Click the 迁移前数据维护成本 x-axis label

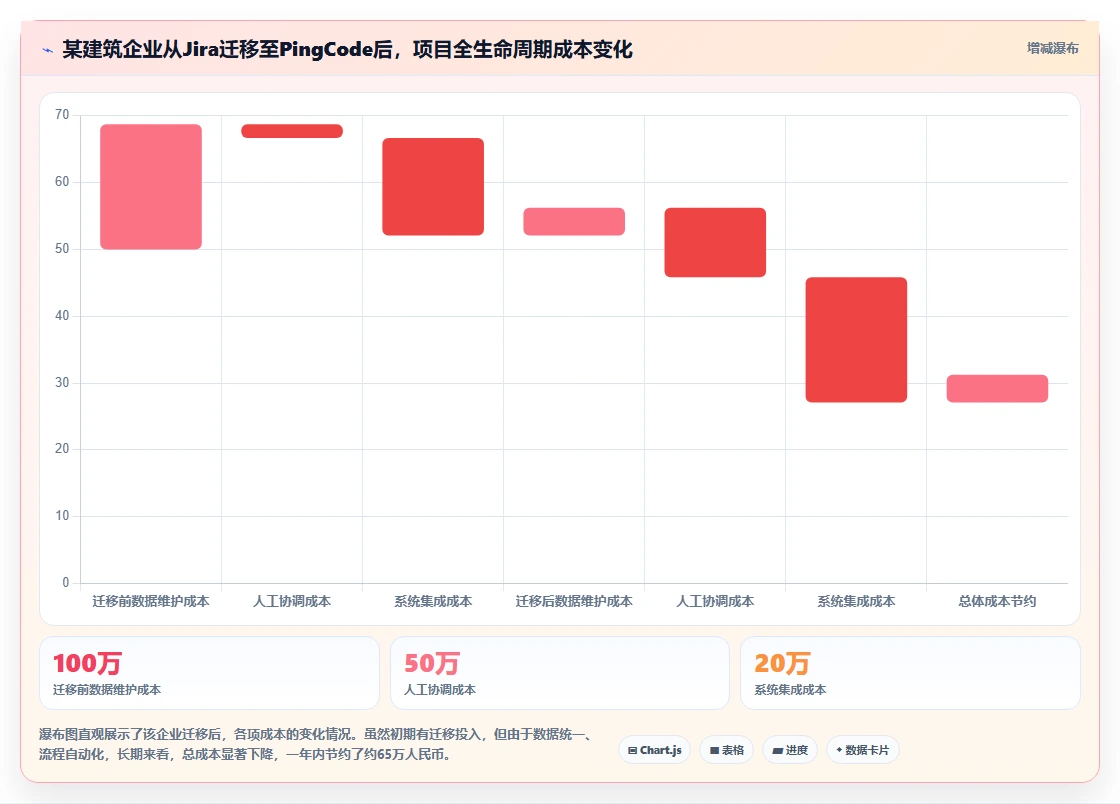151,601
